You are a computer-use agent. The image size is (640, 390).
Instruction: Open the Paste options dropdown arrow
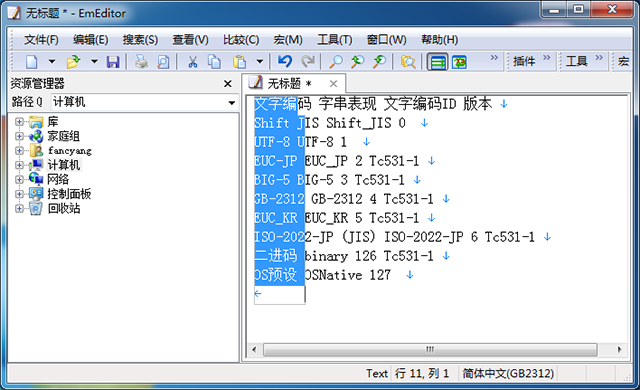tap(260, 62)
